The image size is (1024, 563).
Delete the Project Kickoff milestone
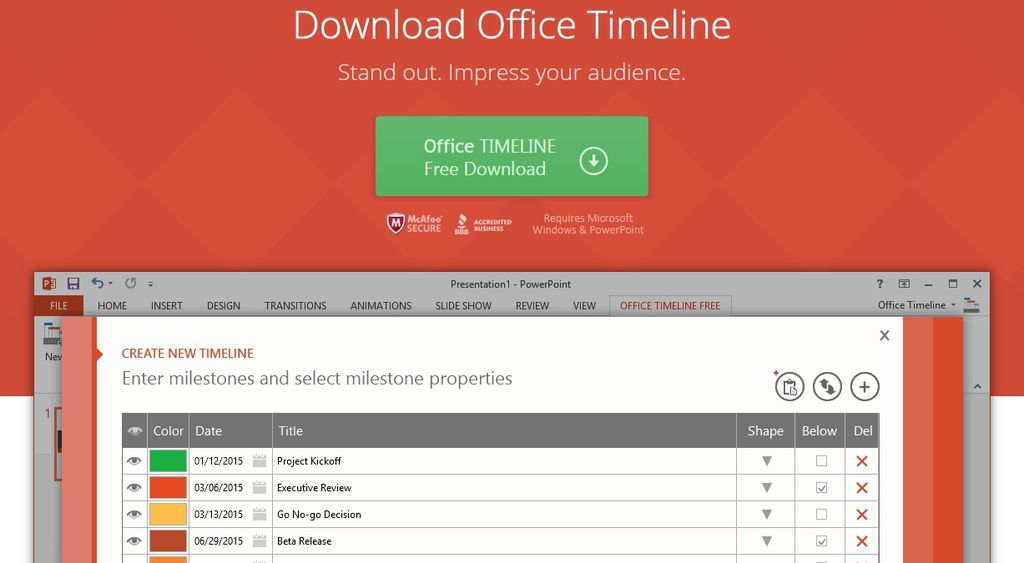[862, 461]
